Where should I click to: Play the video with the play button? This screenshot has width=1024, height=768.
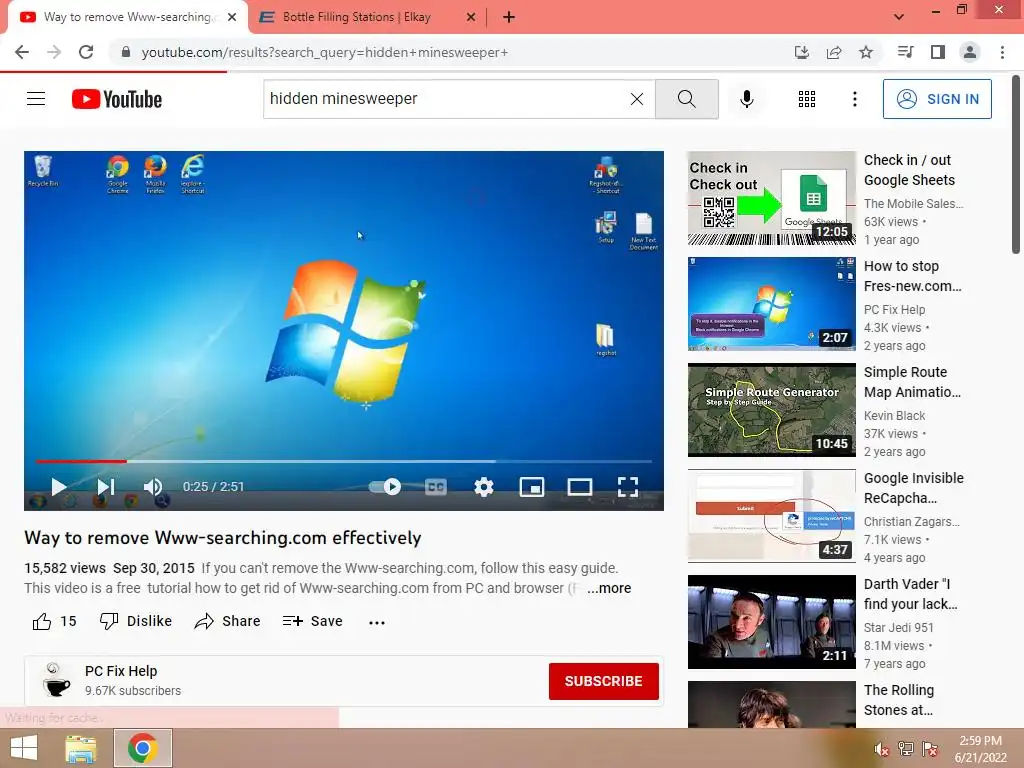pyautogui.click(x=59, y=487)
